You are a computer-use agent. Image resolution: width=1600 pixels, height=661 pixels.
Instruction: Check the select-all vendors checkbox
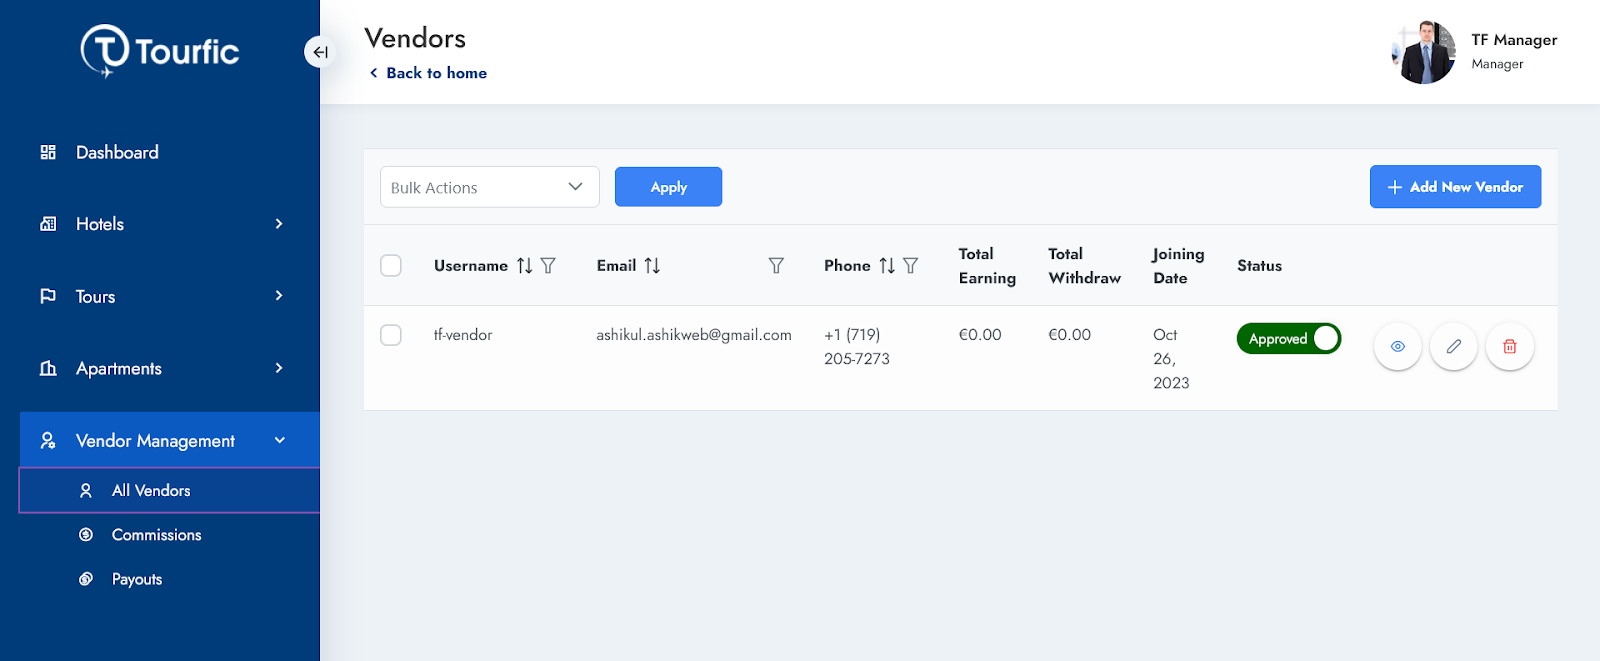pyautogui.click(x=391, y=266)
